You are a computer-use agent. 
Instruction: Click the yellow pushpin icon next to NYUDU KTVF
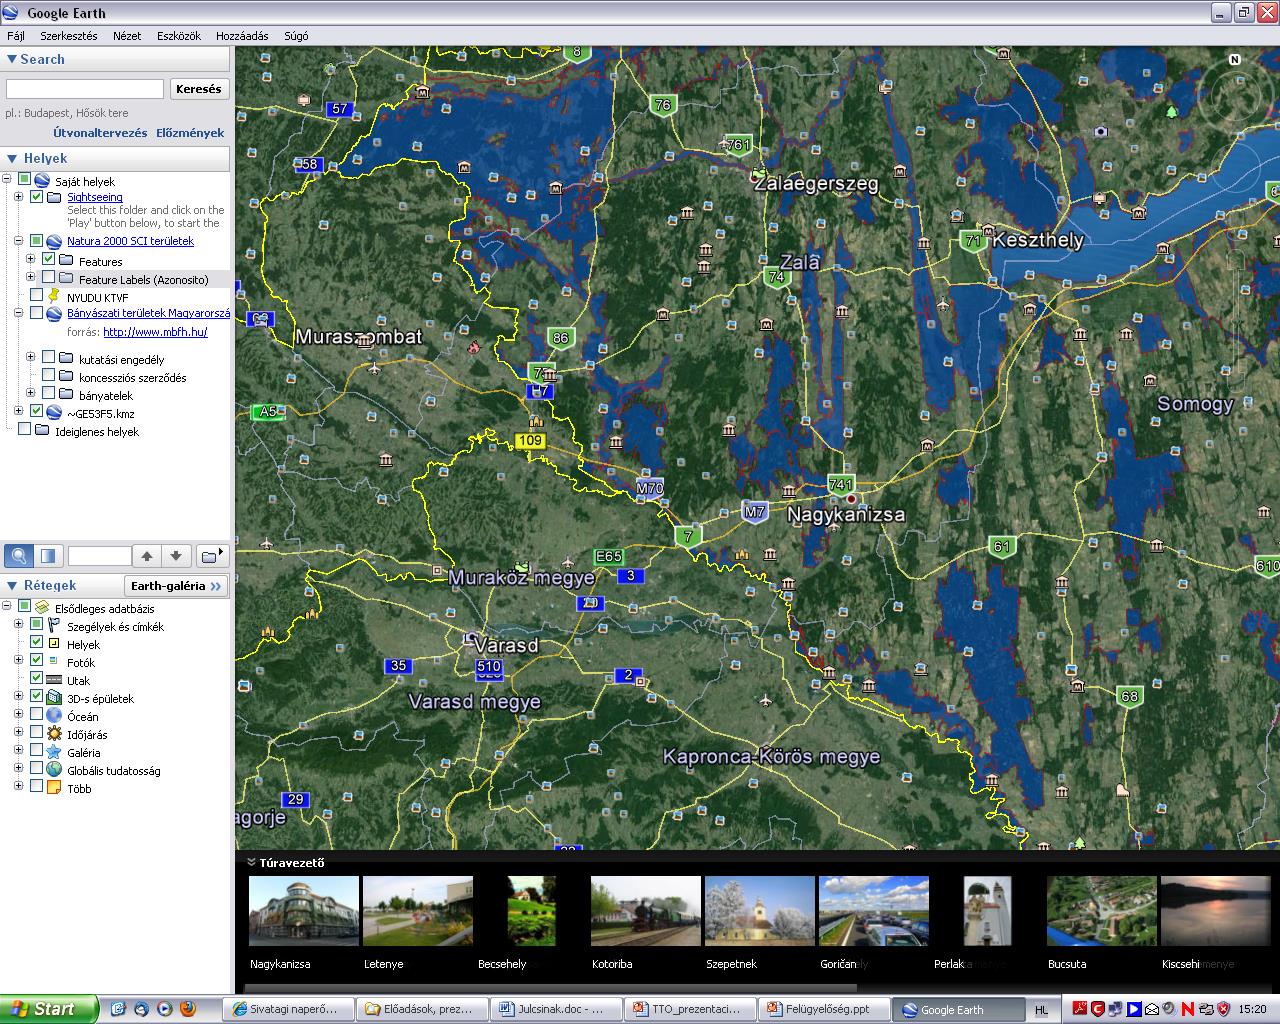click(54, 296)
